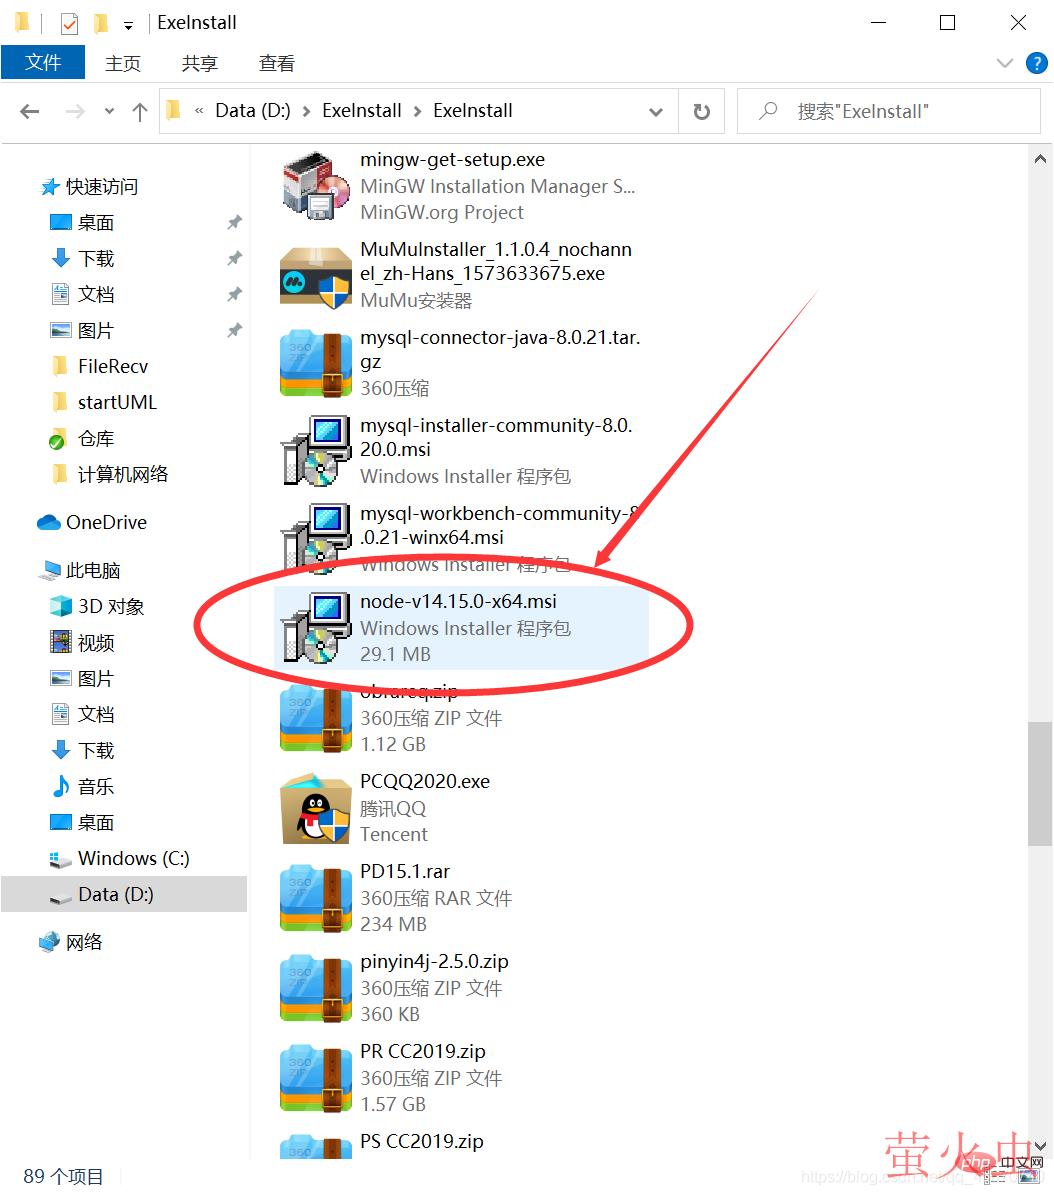The image size is (1054, 1195).
Task: Open recent locations dropdown arrow
Action: [109, 111]
